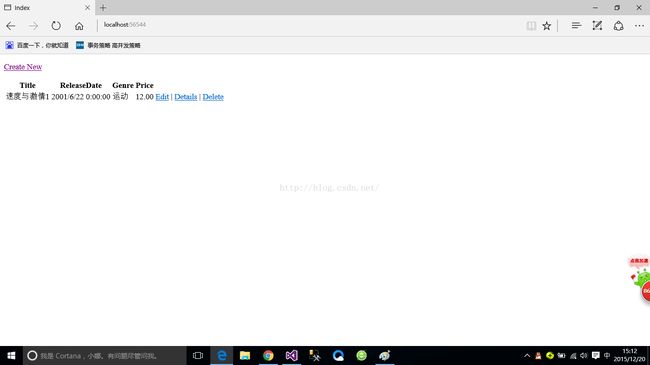Viewport: 650px width, 365px height.
Task: Click the floating green mascot widget
Action: [640, 280]
